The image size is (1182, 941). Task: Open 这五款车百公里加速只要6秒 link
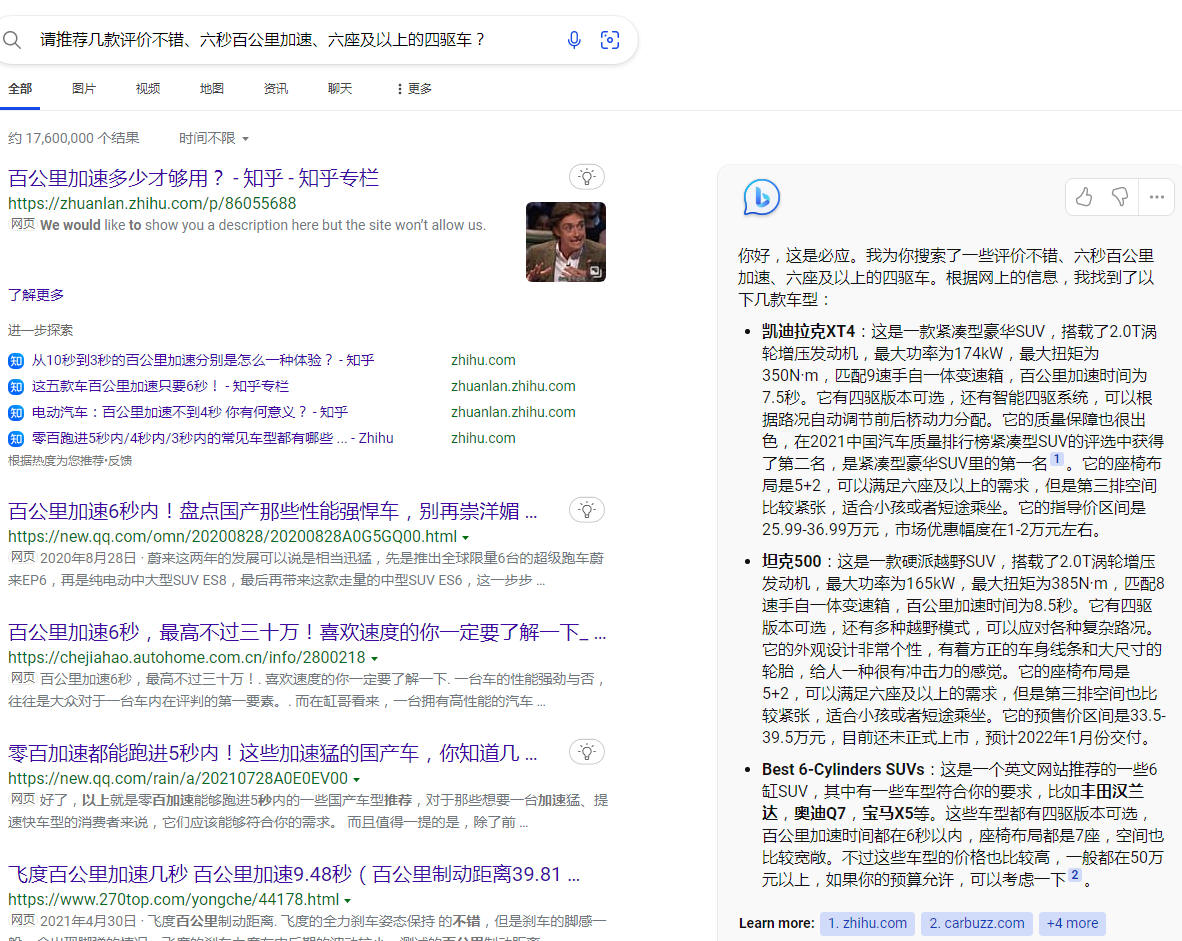click(x=160, y=387)
